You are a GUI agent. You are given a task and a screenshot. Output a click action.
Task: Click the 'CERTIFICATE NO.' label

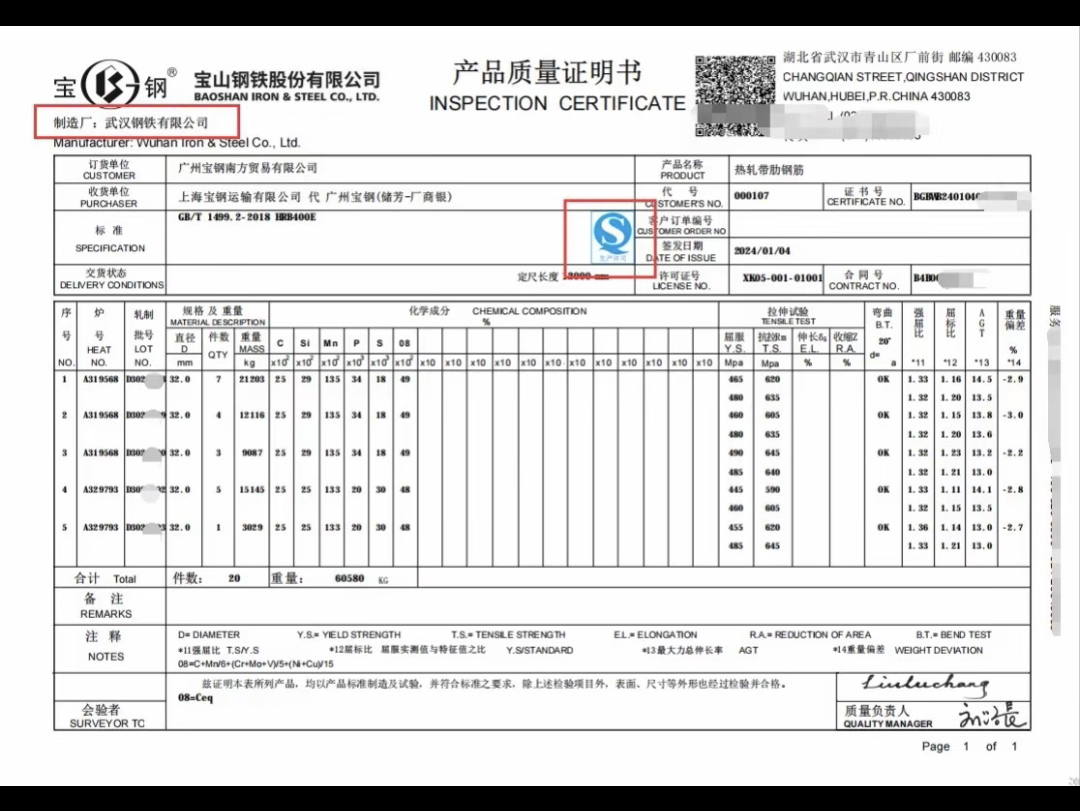(x=866, y=202)
